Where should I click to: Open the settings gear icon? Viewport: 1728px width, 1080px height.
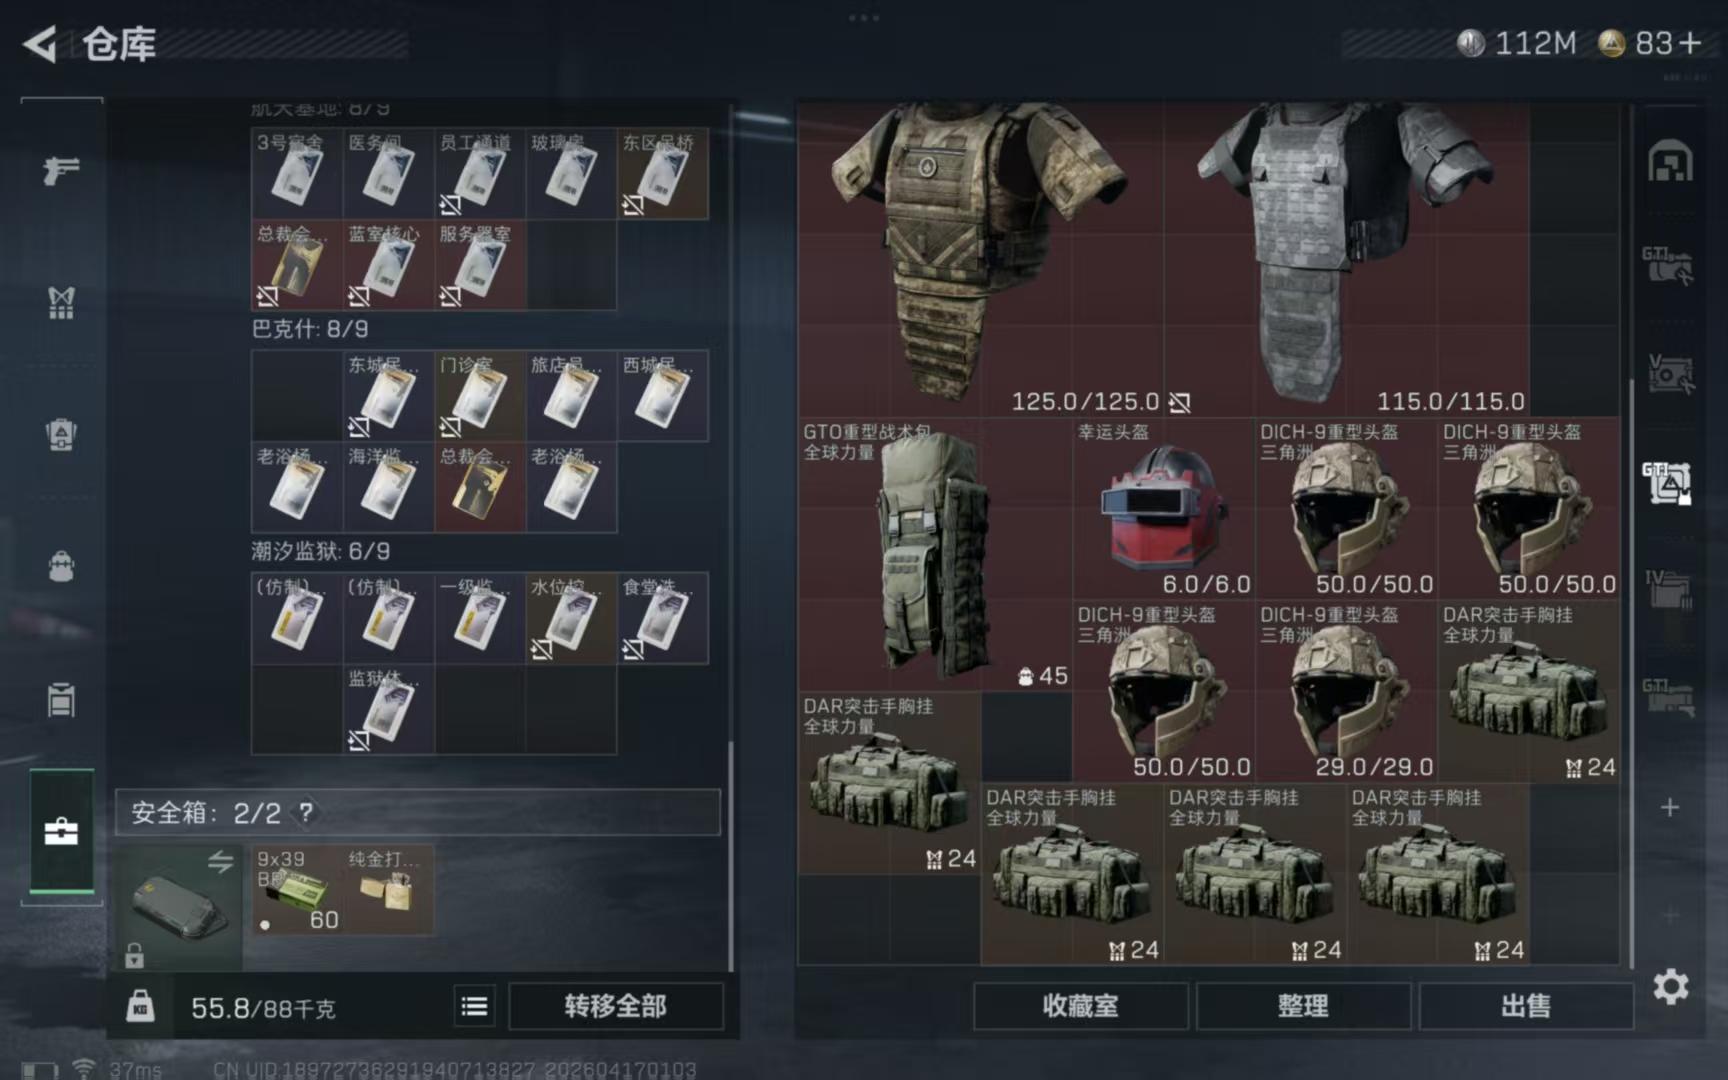point(1670,987)
